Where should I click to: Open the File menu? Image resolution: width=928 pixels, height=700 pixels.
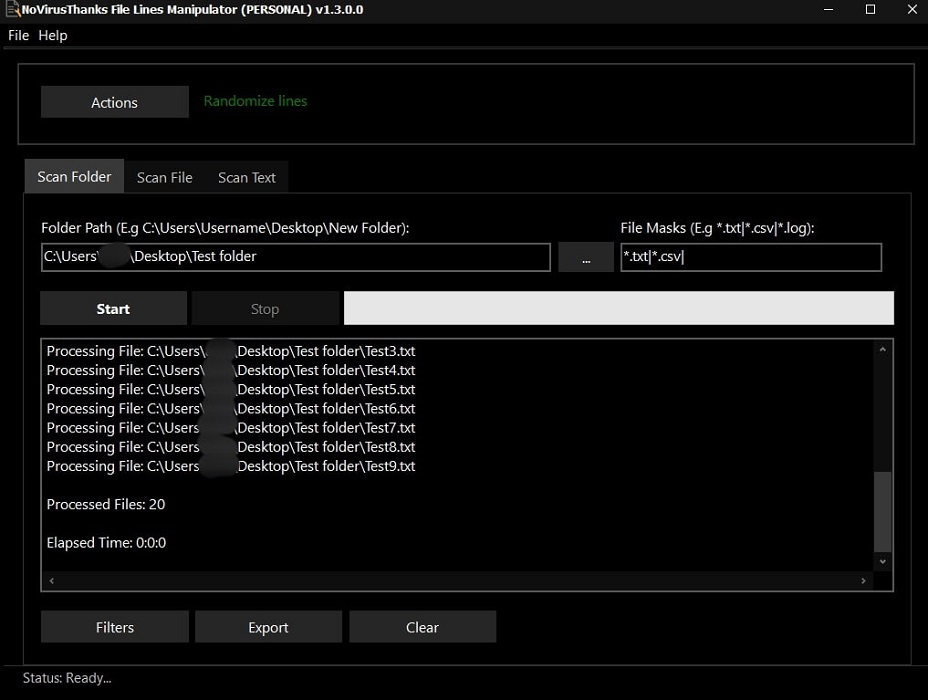[17, 35]
